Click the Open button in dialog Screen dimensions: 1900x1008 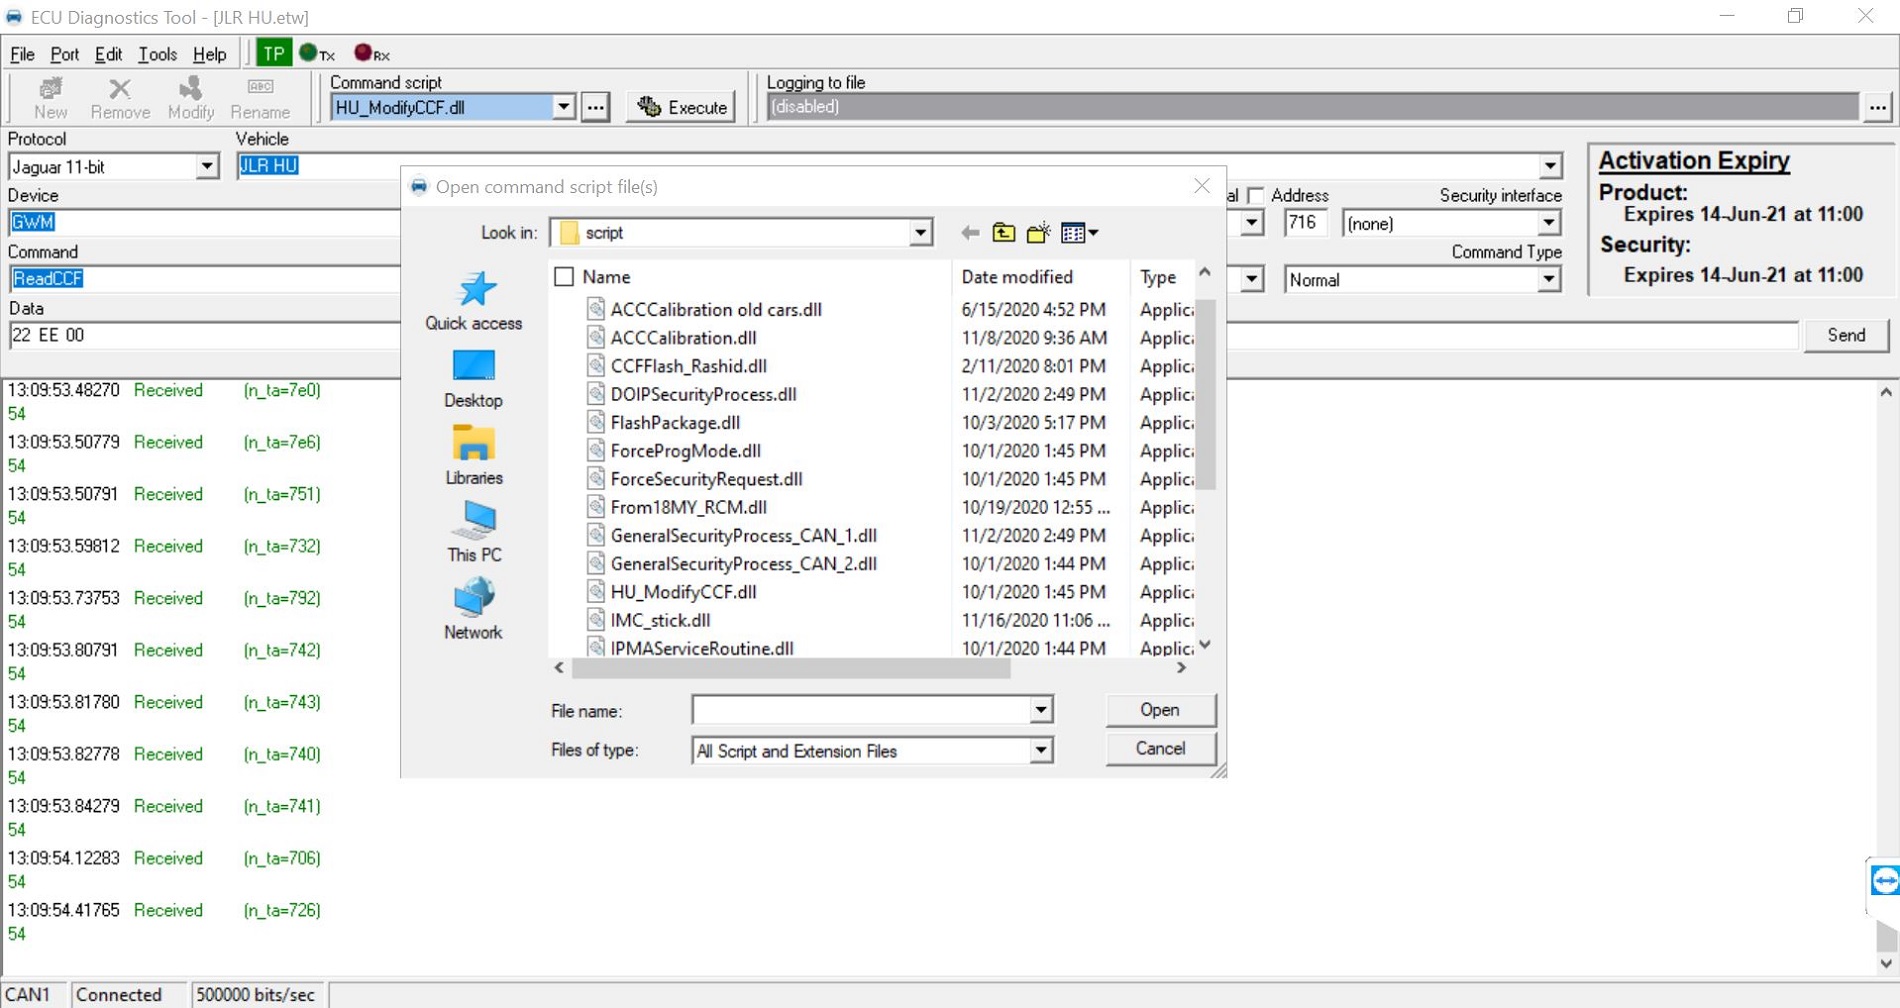click(1160, 710)
